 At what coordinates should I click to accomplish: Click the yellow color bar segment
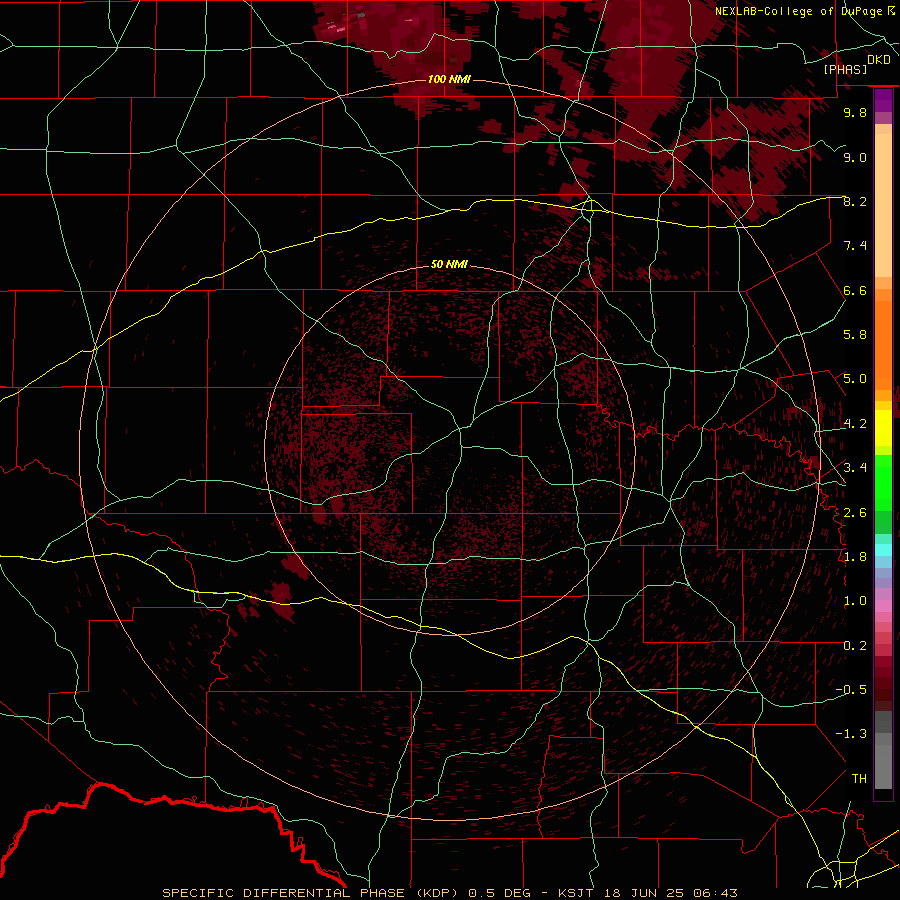(883, 428)
